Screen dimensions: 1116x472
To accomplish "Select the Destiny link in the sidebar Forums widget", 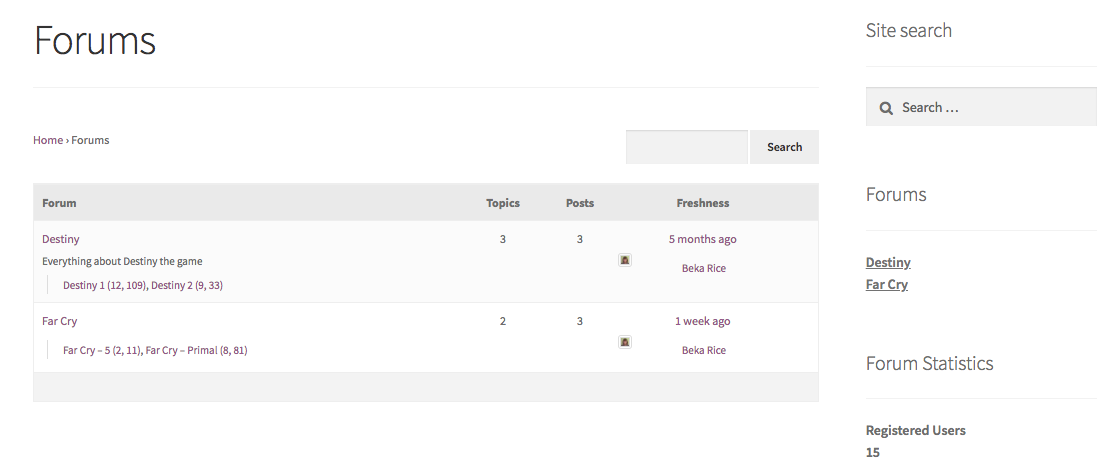I will point(888,262).
